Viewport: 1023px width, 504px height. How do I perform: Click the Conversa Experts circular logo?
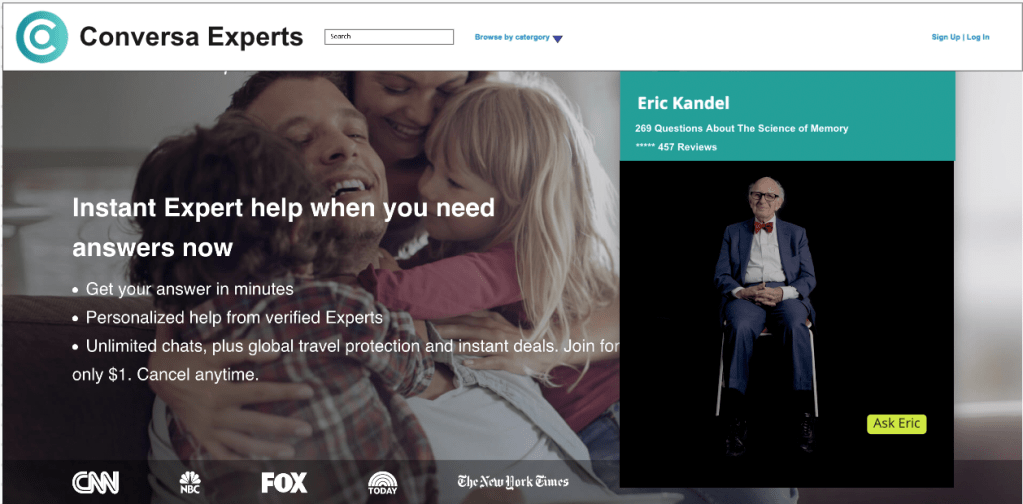(42, 37)
